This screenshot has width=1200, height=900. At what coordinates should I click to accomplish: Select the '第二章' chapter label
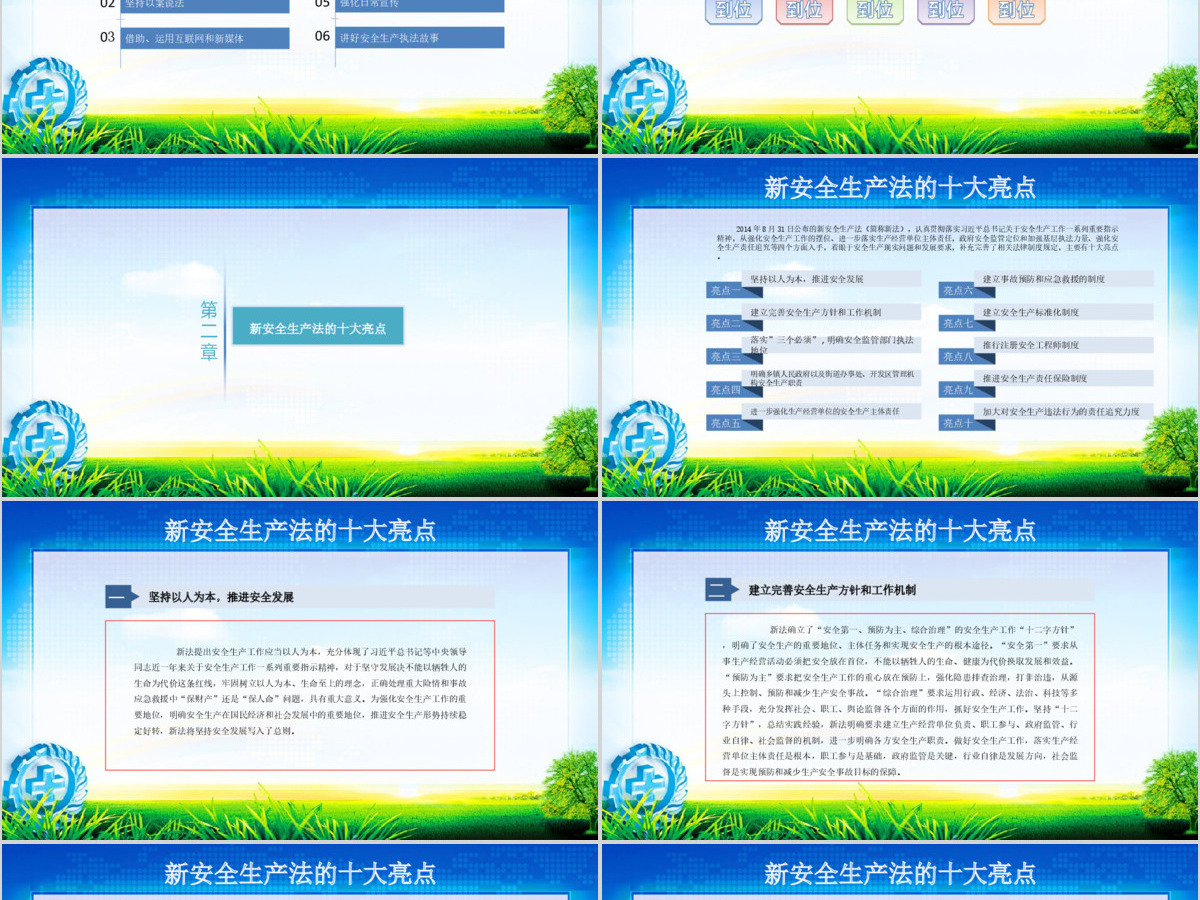[209, 330]
